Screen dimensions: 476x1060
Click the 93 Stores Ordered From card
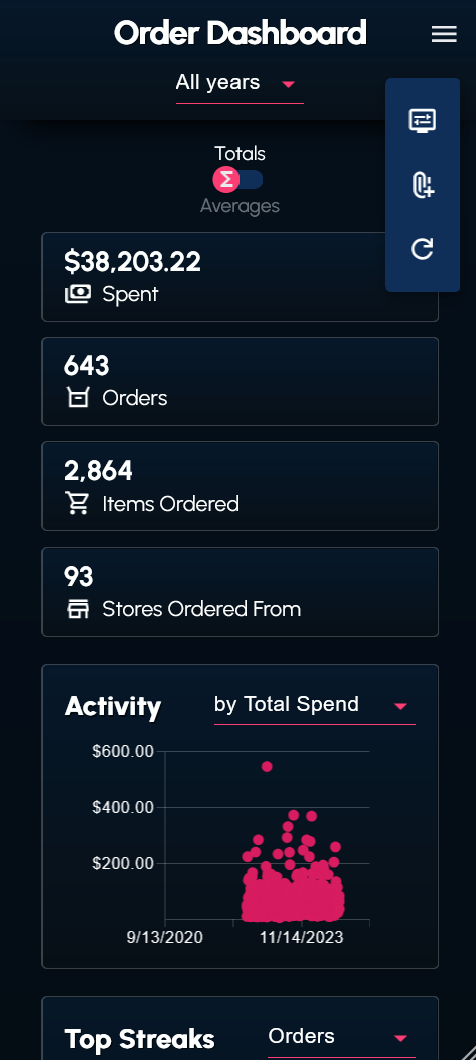(240, 592)
